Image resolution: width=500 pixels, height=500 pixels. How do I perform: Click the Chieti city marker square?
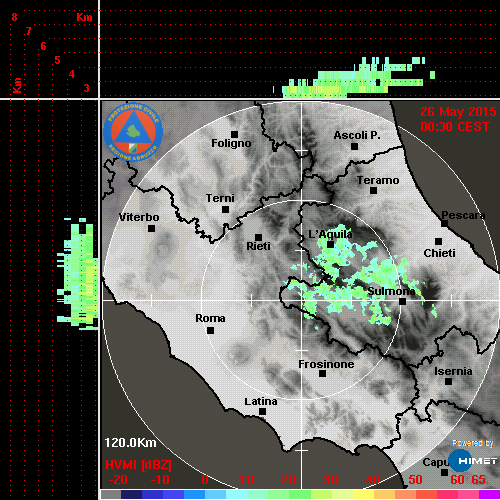438,241
